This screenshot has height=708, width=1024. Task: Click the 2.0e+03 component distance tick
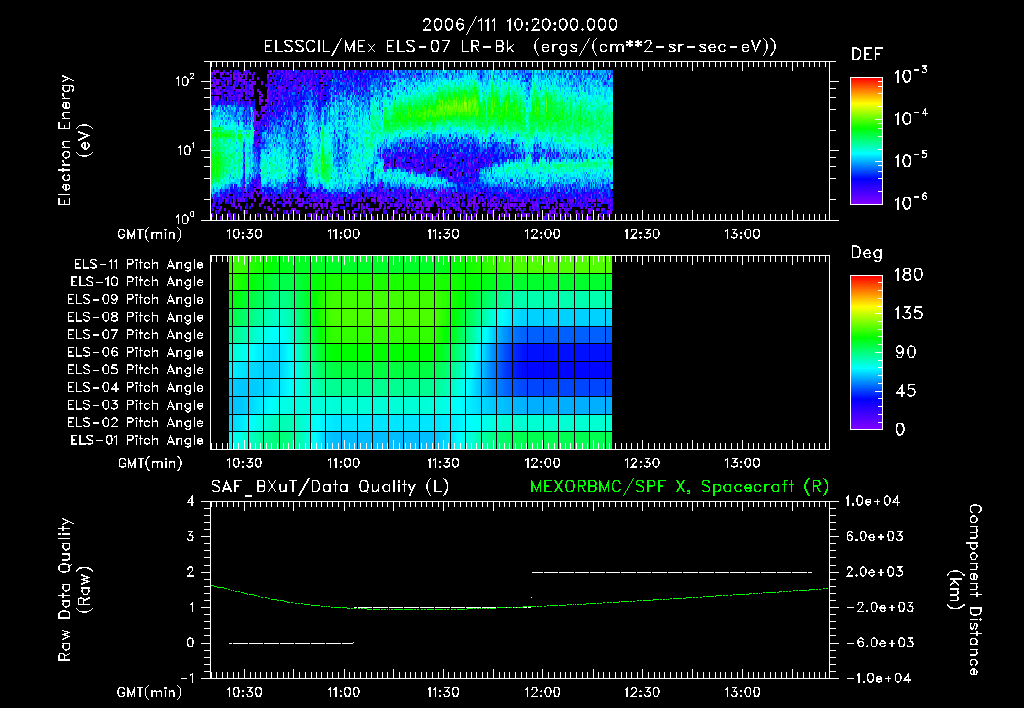click(x=875, y=571)
